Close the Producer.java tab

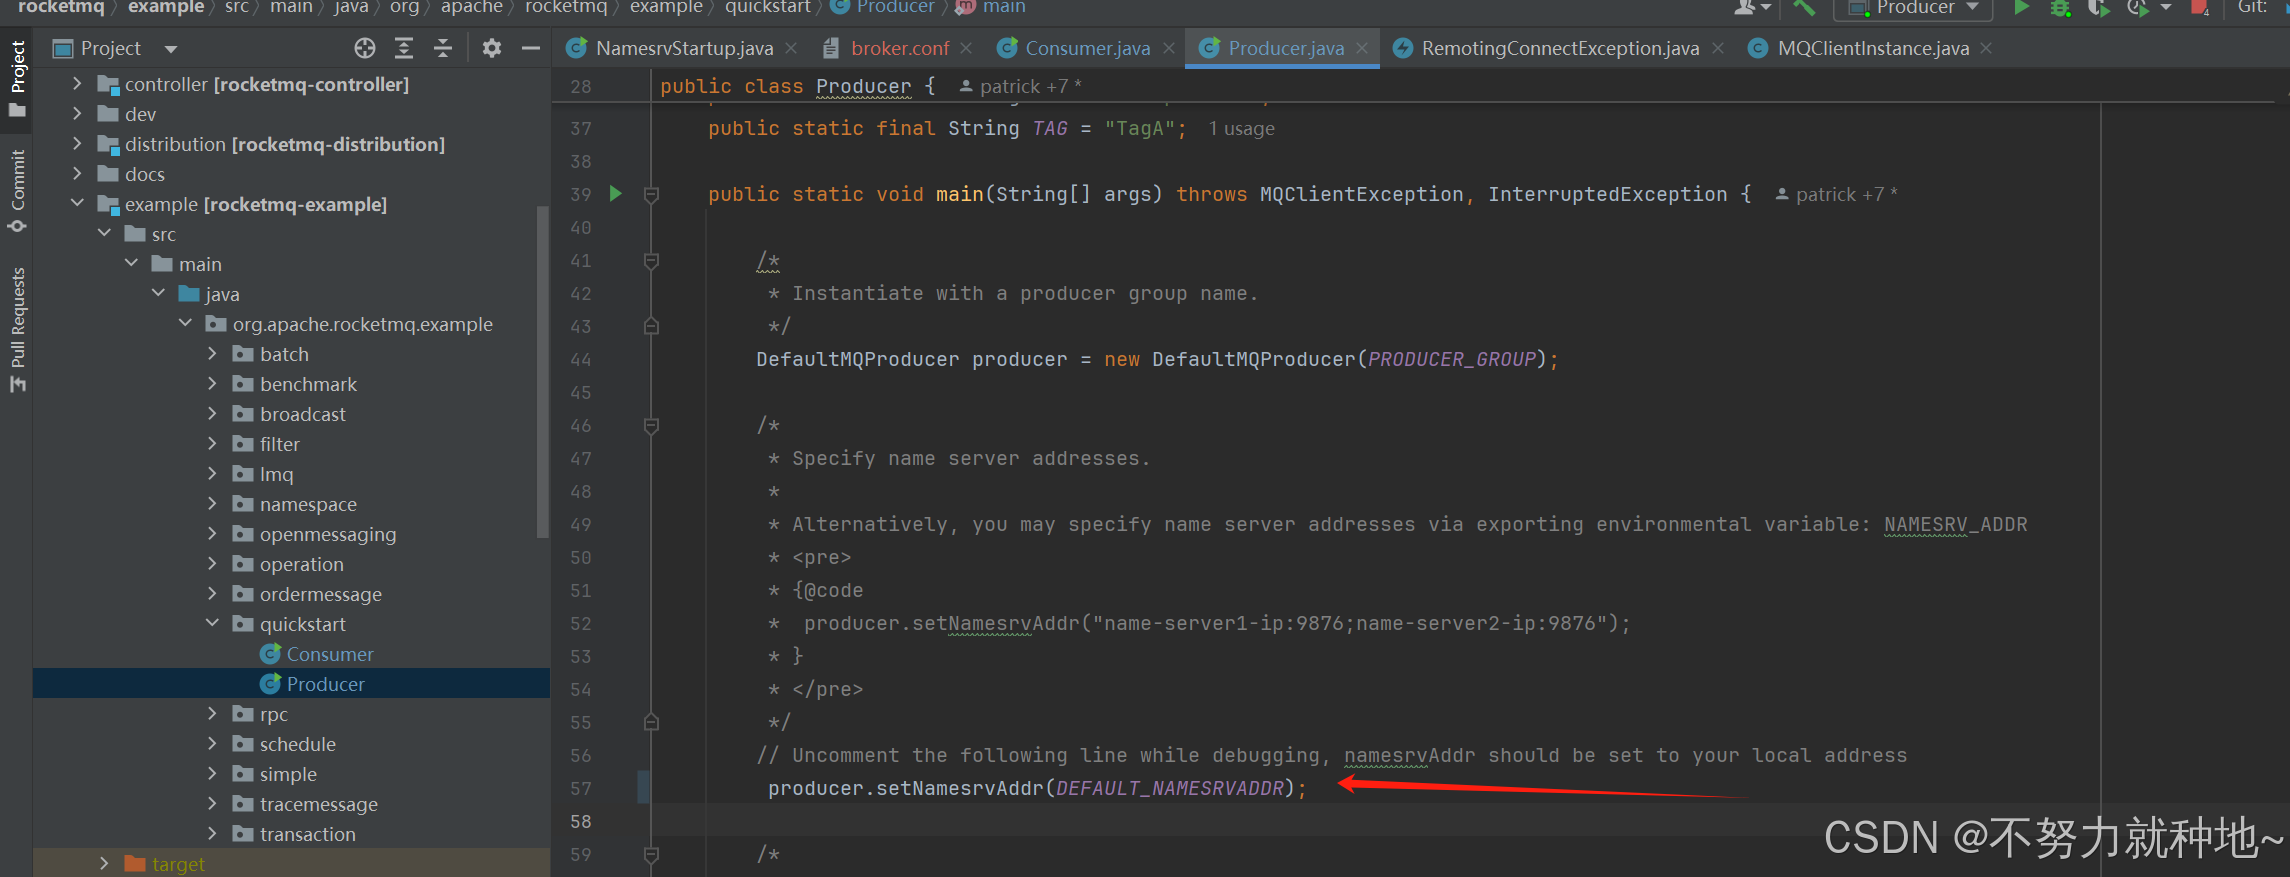pyautogui.click(x=1362, y=48)
